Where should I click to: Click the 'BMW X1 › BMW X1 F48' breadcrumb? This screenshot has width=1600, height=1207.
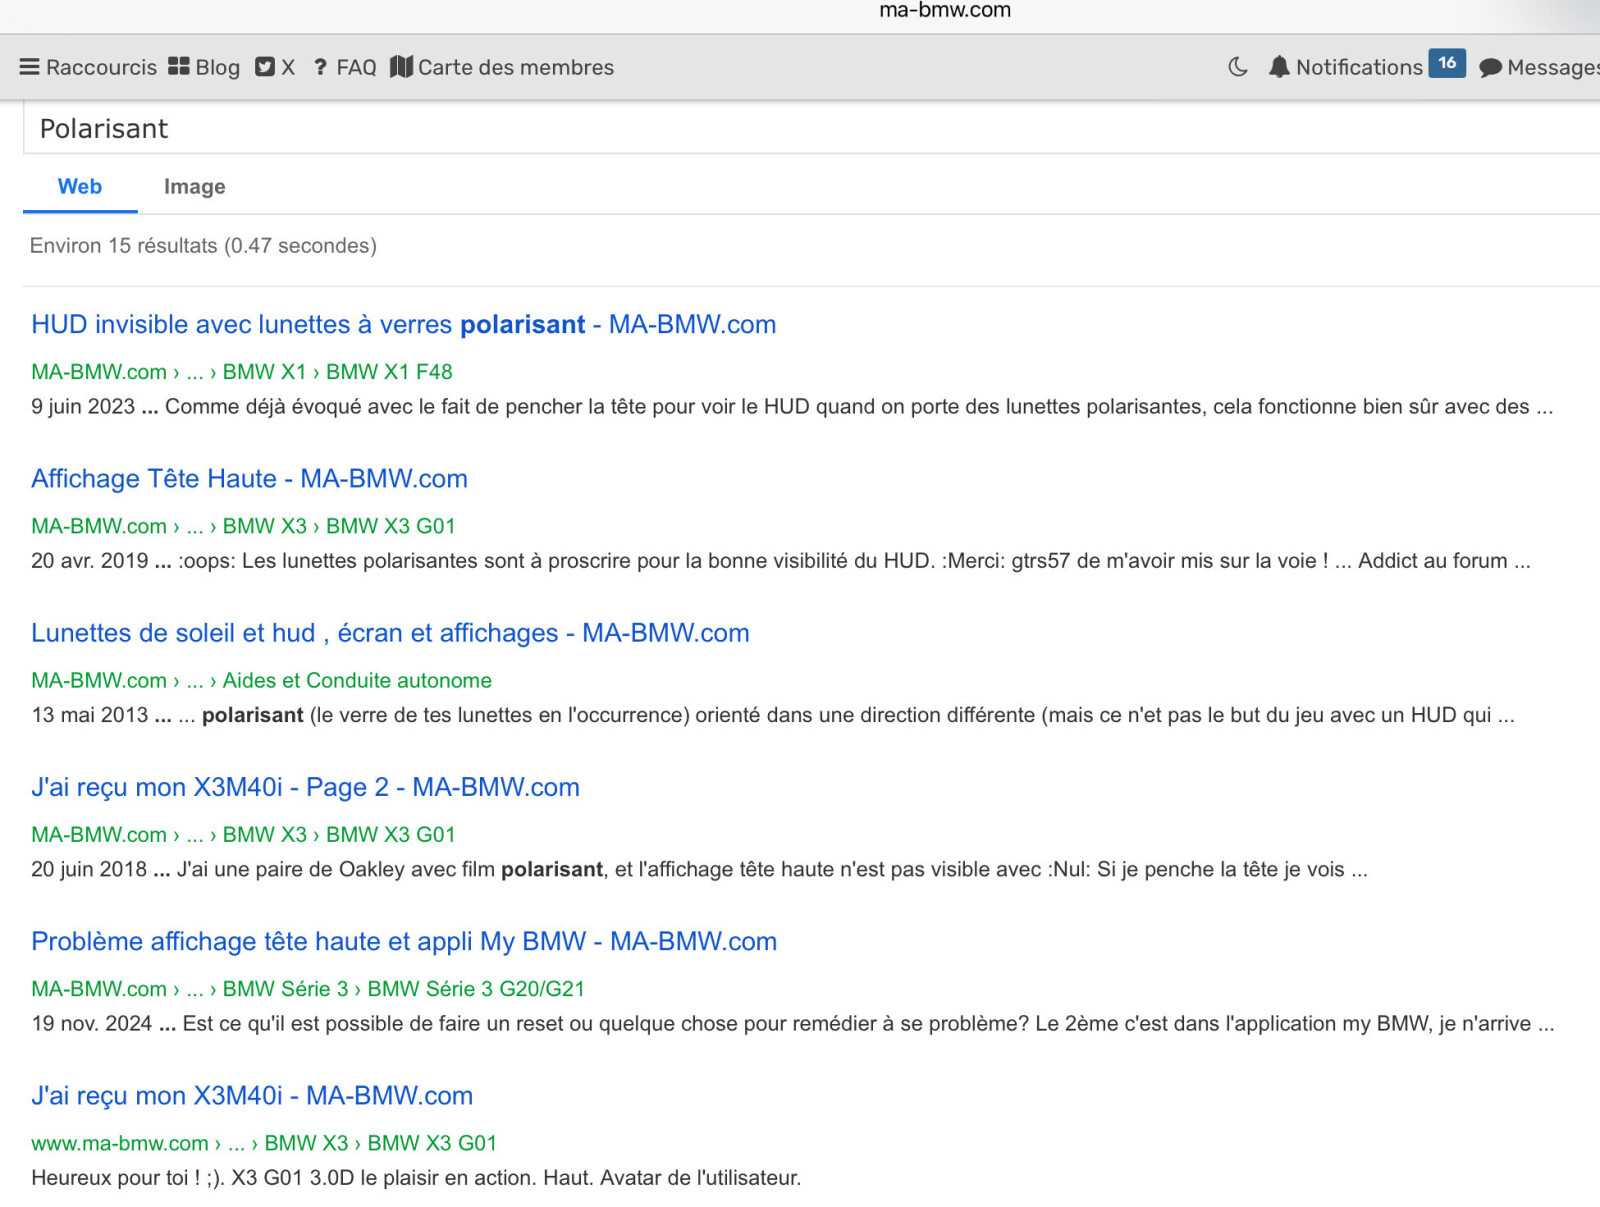(x=338, y=372)
